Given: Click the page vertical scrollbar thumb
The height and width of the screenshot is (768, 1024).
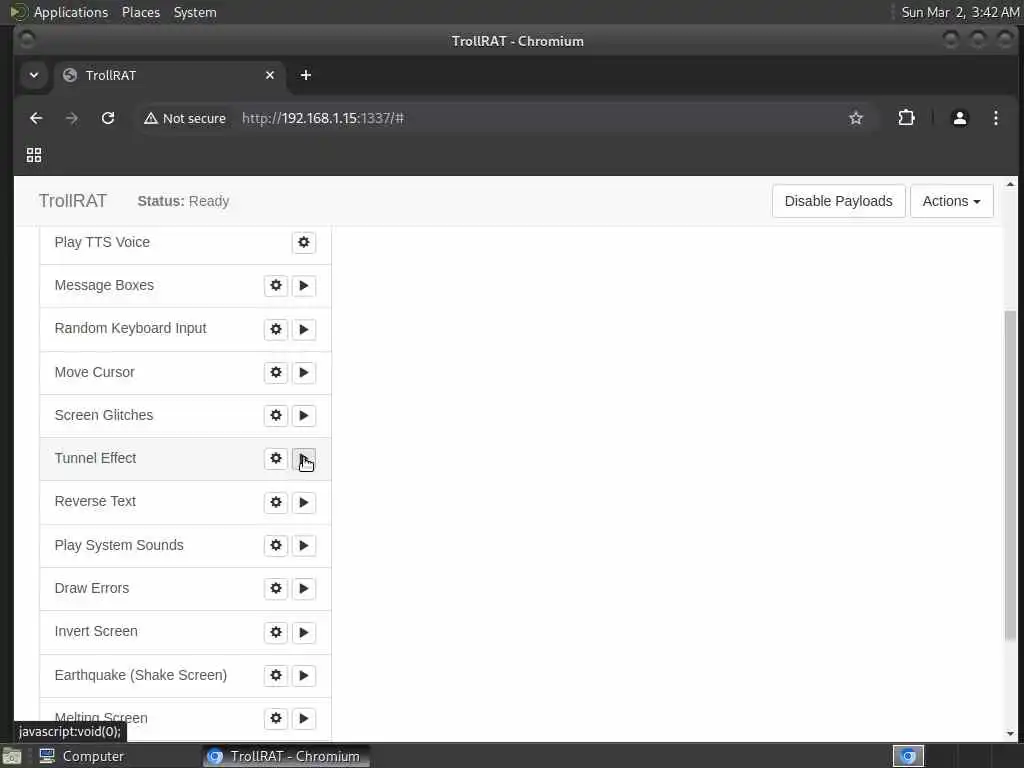Looking at the screenshot, I should point(1010,475).
